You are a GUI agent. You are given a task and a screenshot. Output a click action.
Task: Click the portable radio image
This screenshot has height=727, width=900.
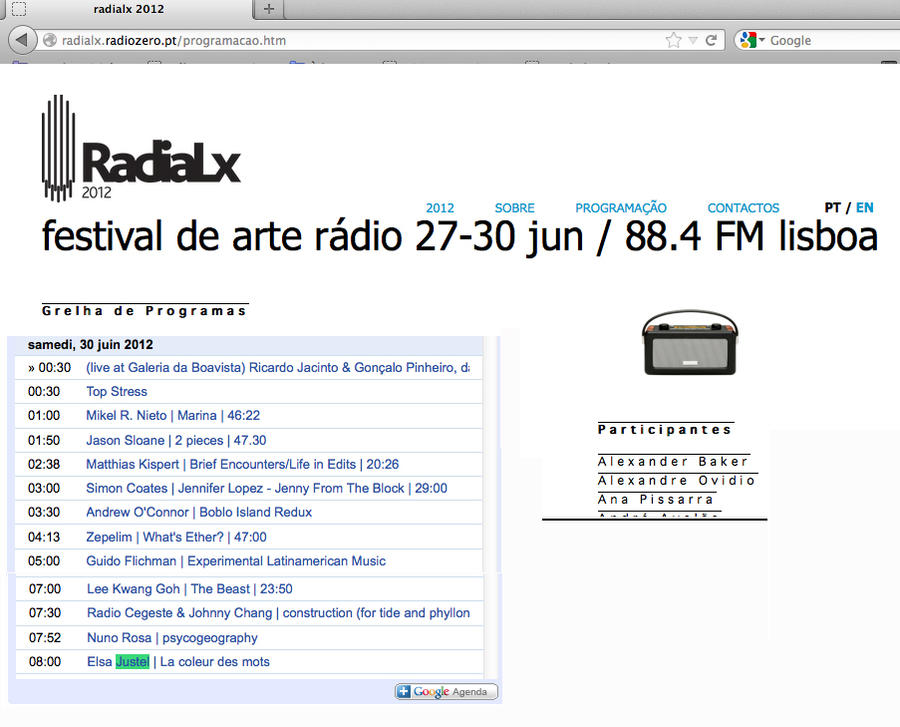[689, 343]
